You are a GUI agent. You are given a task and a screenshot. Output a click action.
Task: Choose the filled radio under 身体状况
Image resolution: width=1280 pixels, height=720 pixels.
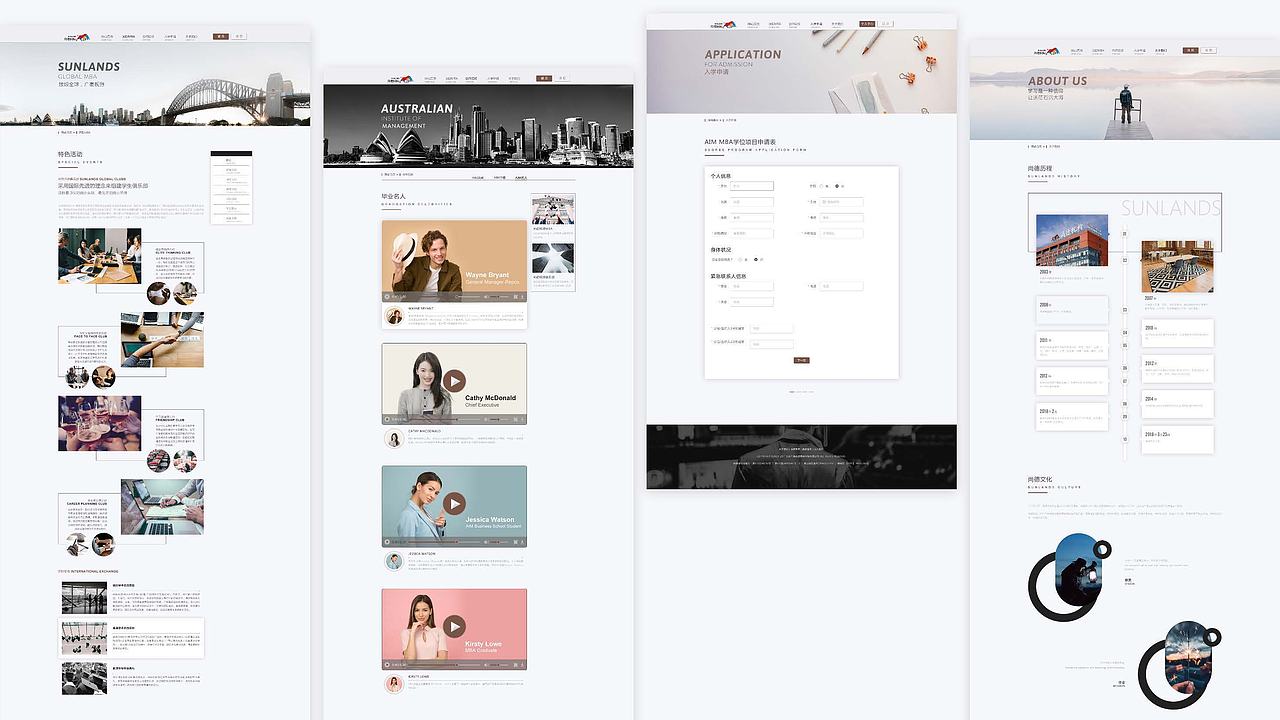755,259
